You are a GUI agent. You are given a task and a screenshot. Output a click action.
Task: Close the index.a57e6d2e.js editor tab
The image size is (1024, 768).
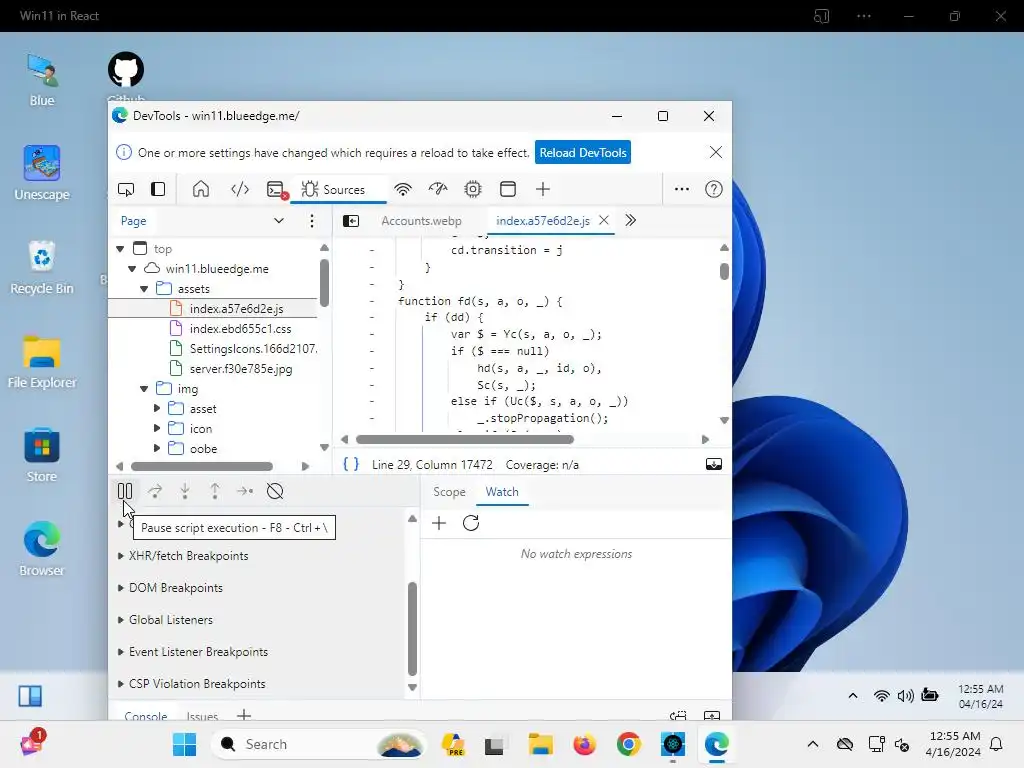click(604, 220)
